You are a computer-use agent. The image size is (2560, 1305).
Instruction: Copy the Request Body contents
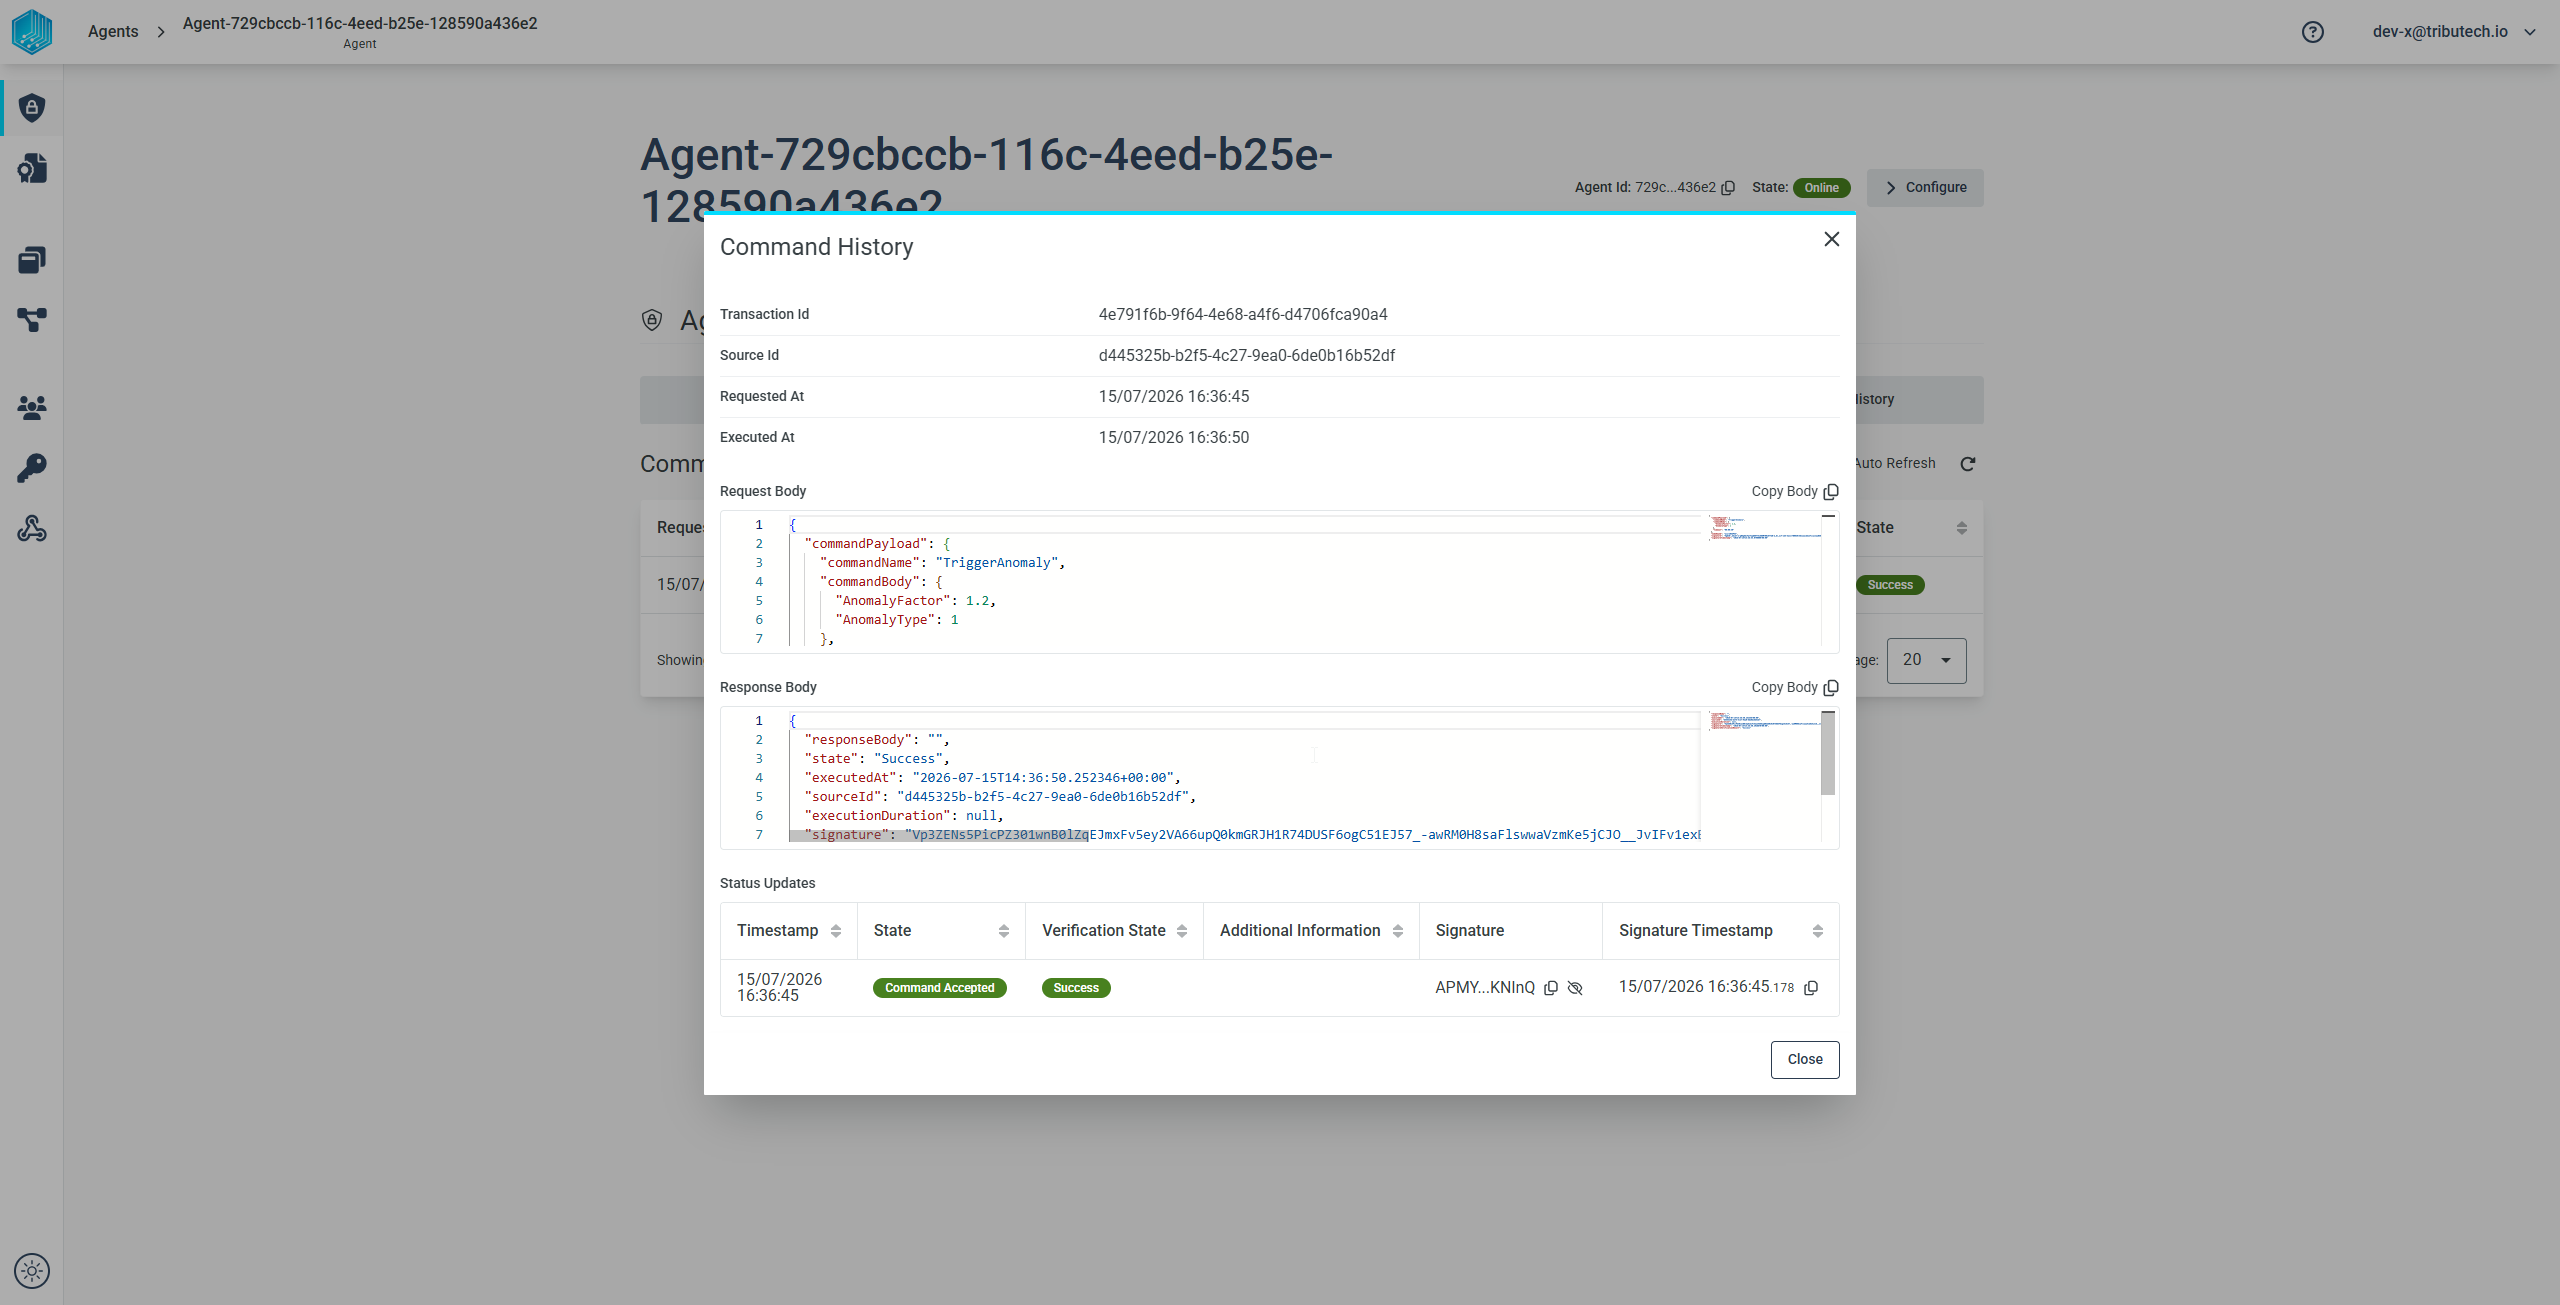[x=1794, y=491]
